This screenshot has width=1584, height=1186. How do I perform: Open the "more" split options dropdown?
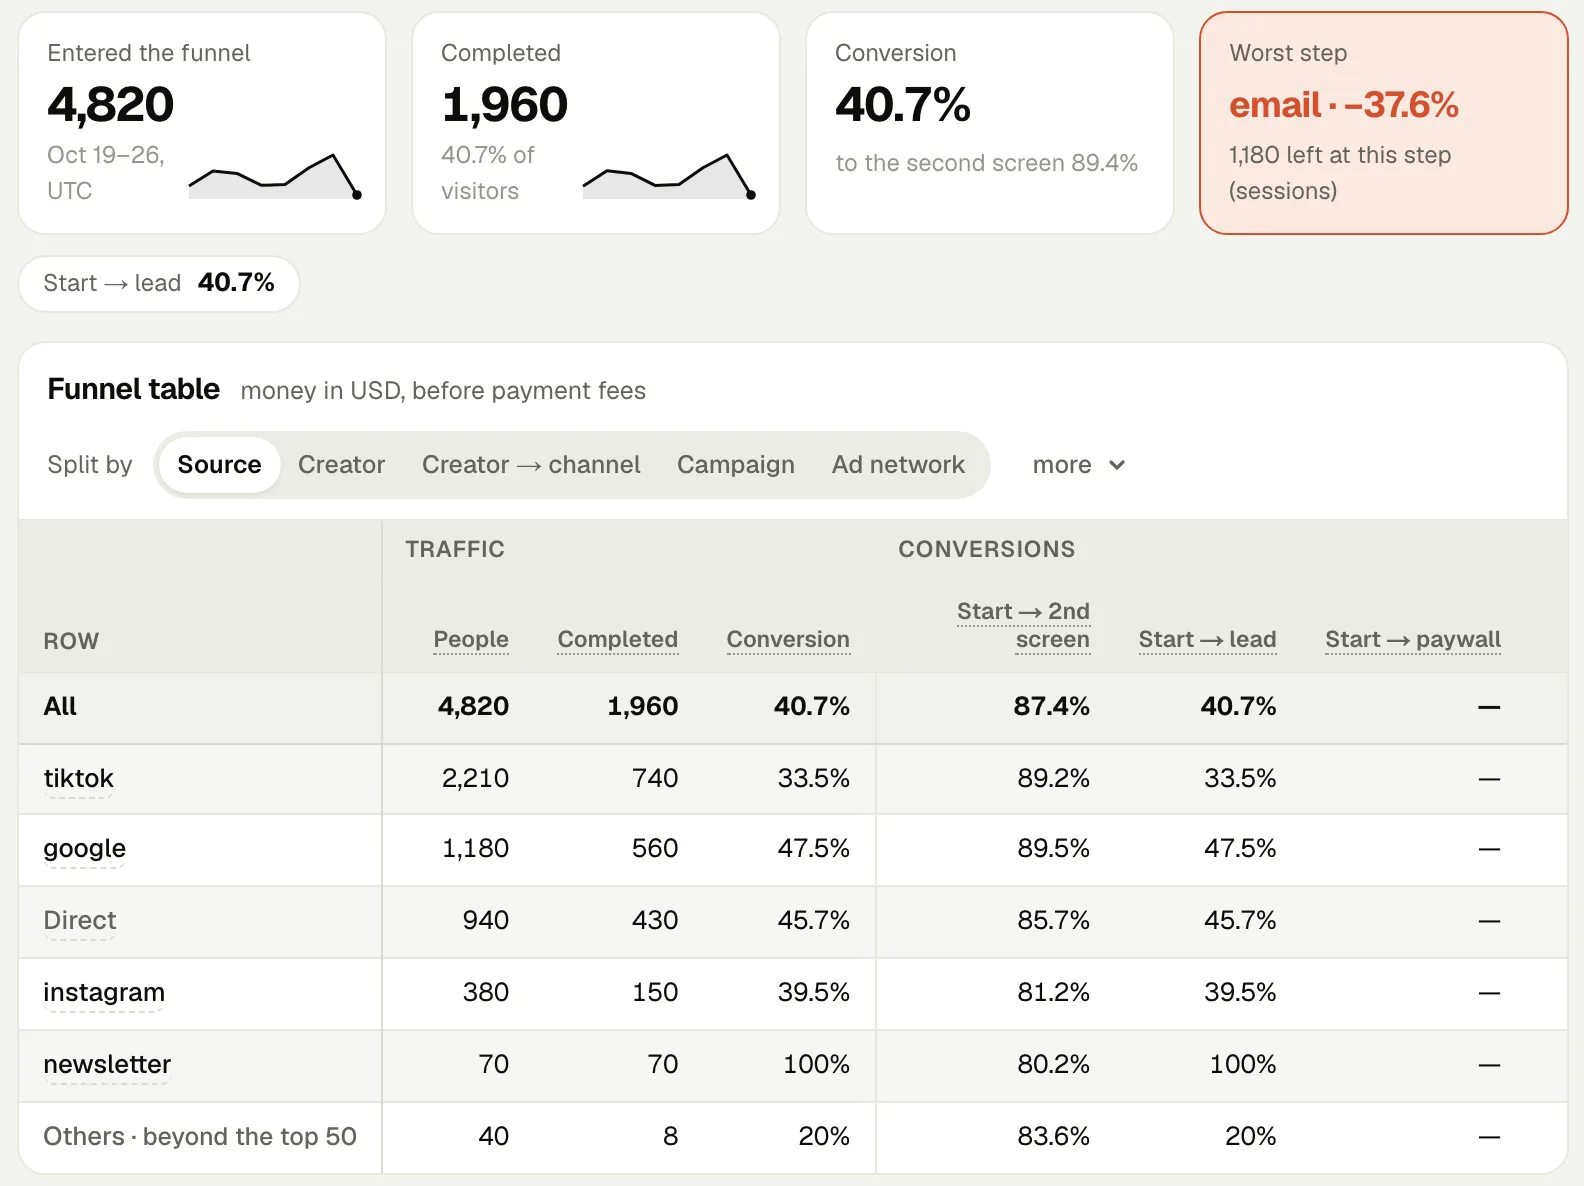click(1079, 465)
